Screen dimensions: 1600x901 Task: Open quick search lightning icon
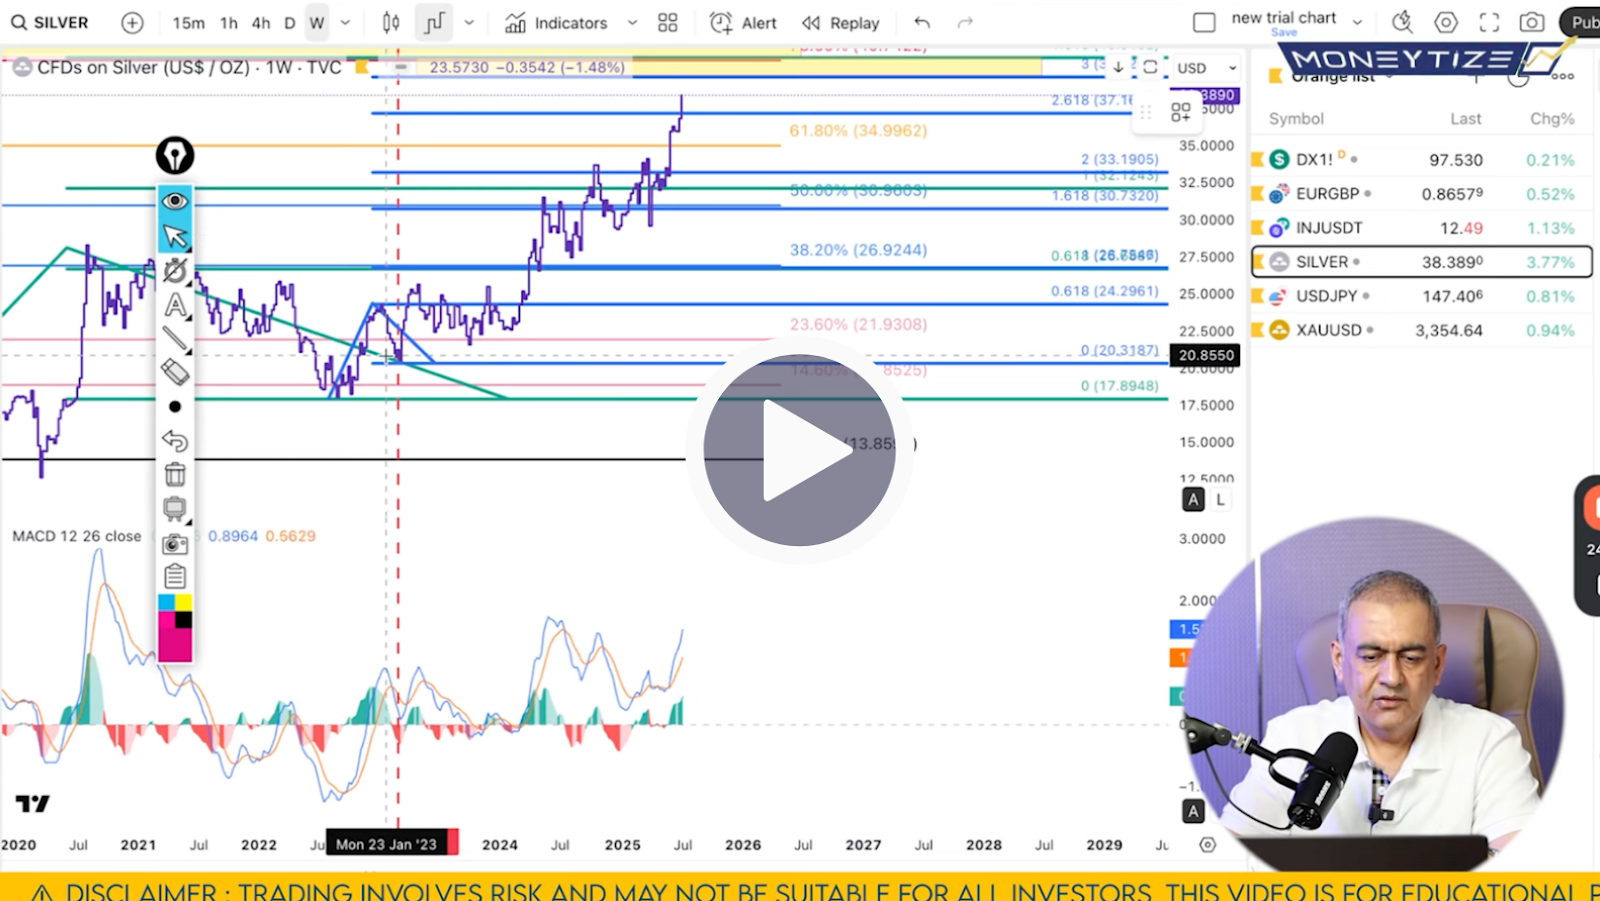1403,22
